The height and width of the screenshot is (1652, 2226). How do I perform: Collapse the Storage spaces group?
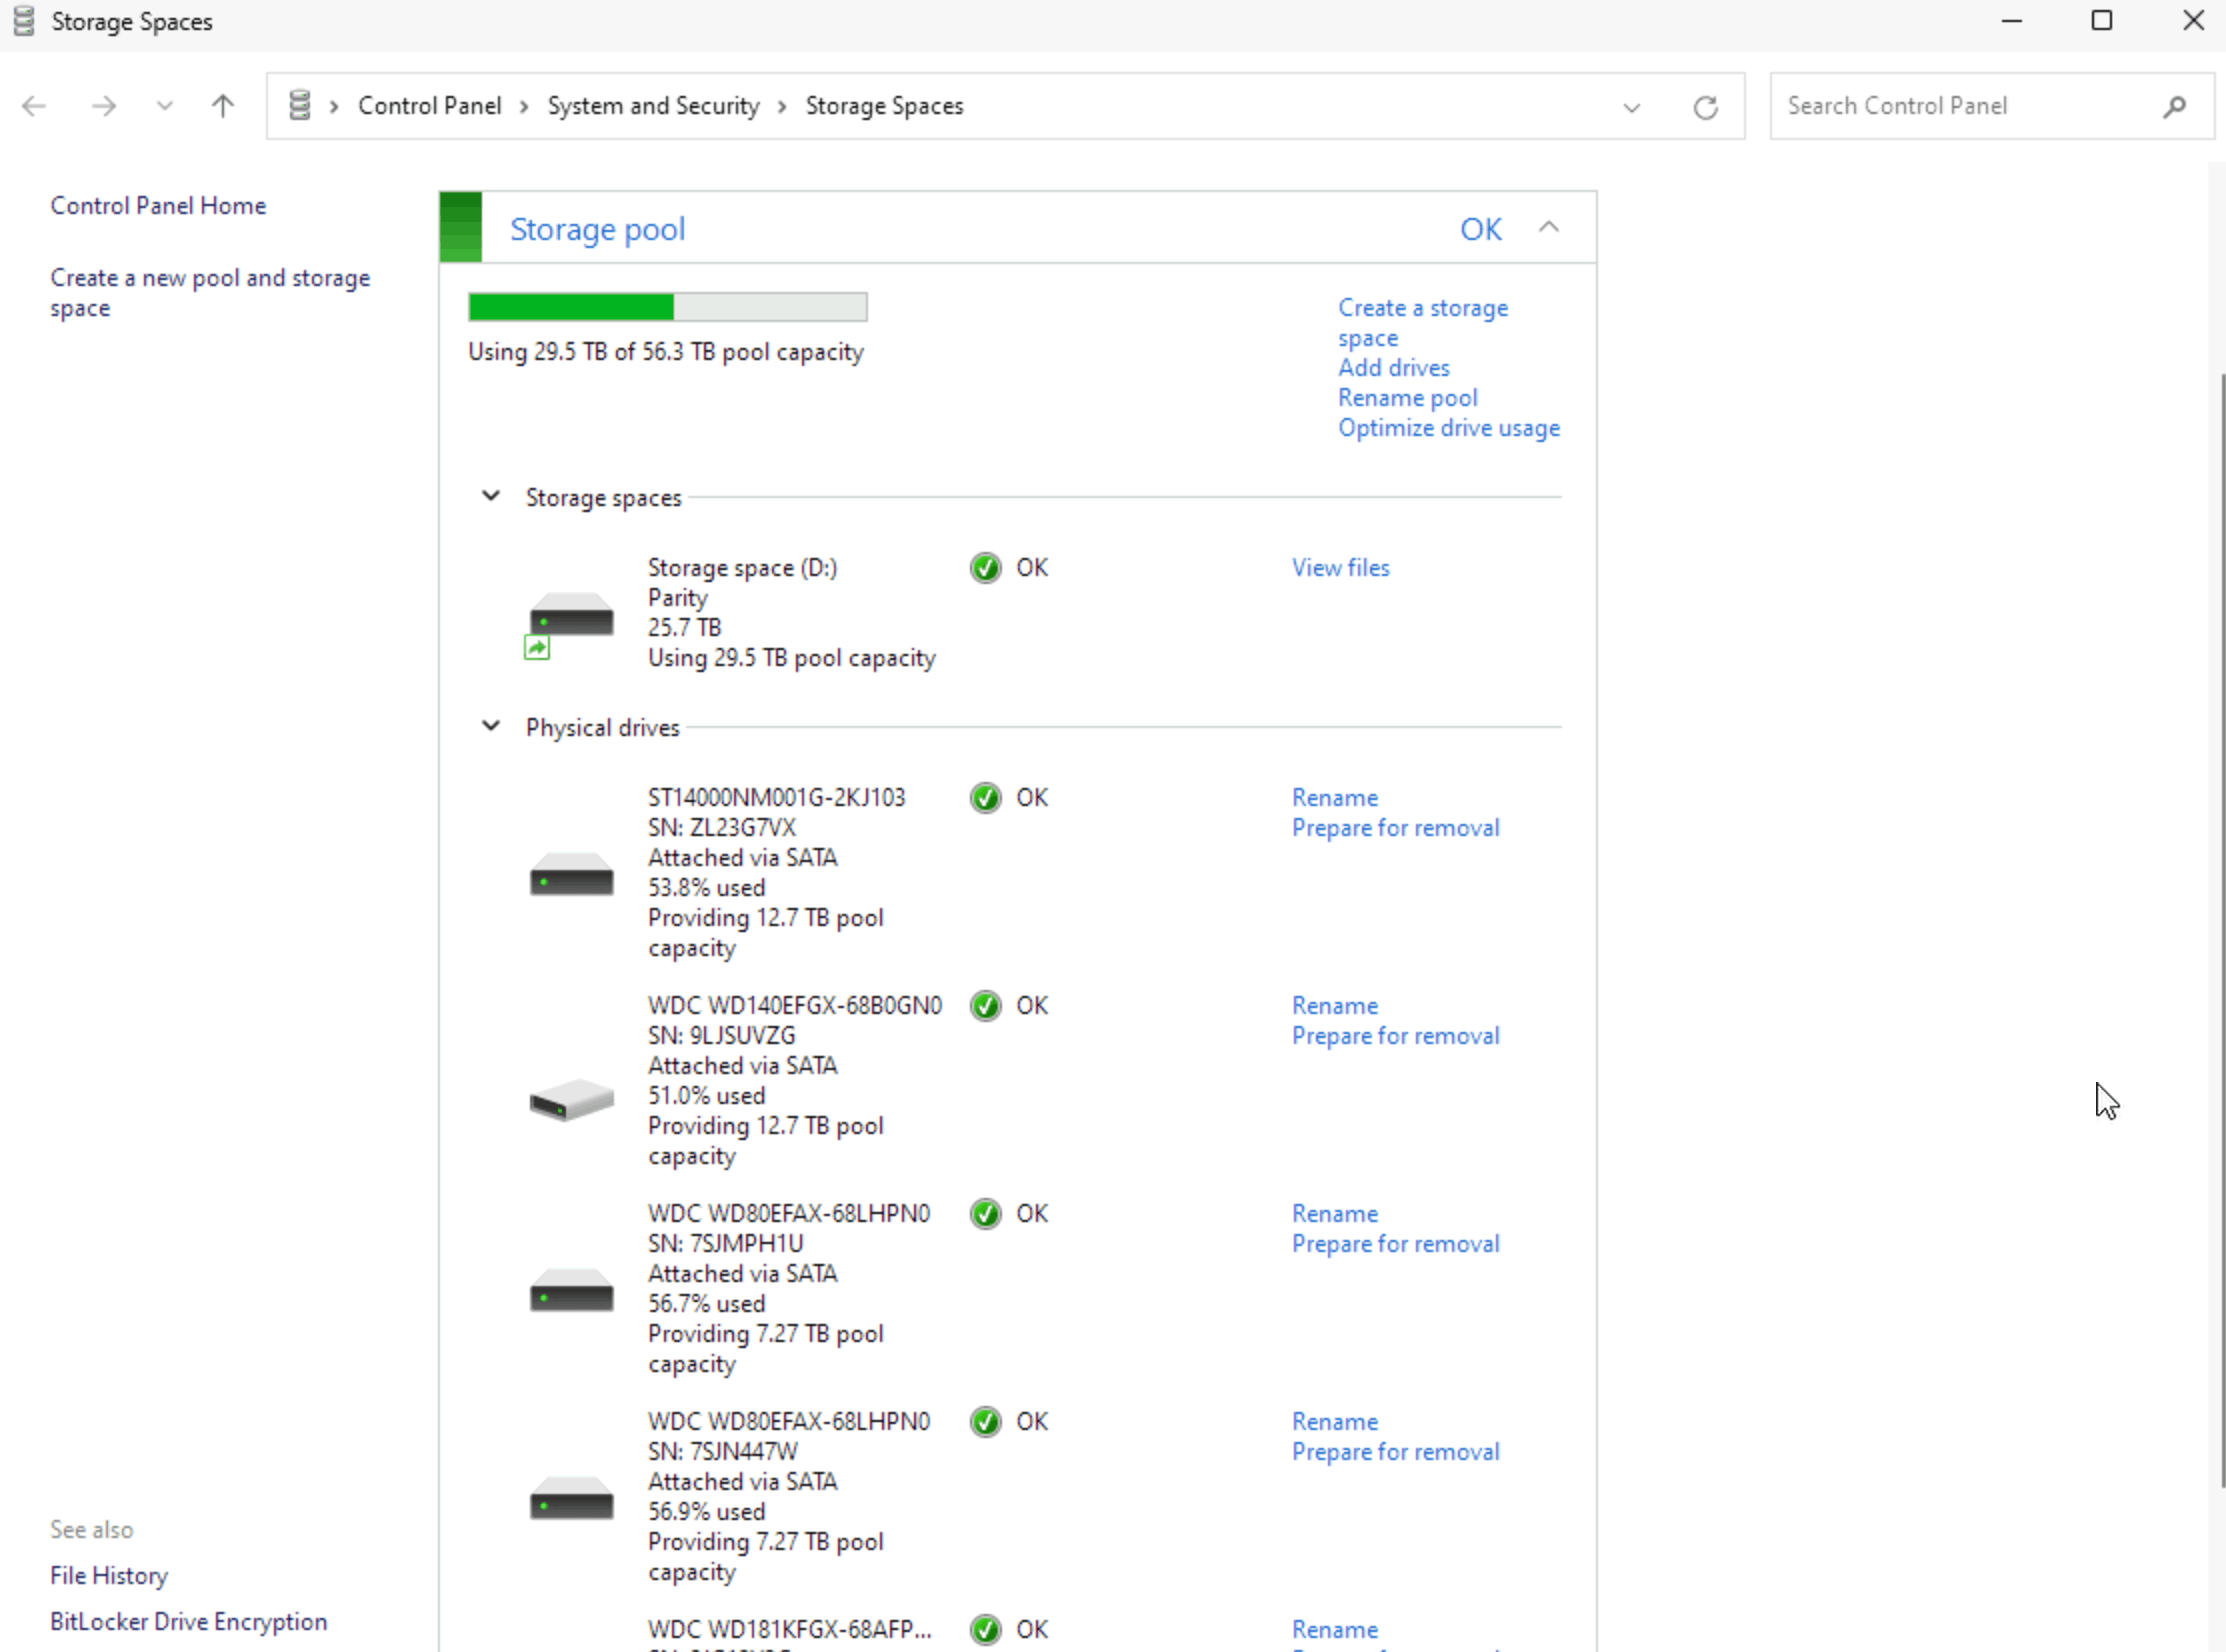pyautogui.click(x=490, y=496)
